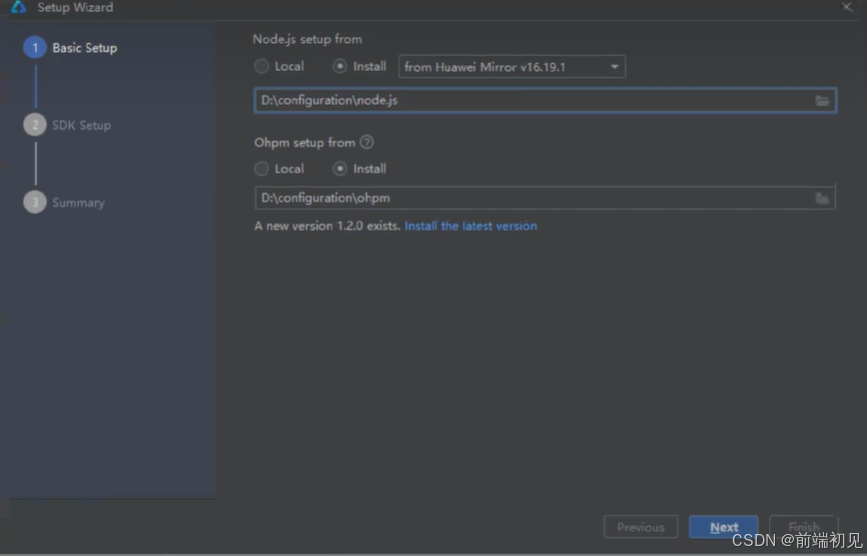The width and height of the screenshot is (867, 556).
Task: Select Local option for Ohpm setup
Action: pyautogui.click(x=279, y=169)
